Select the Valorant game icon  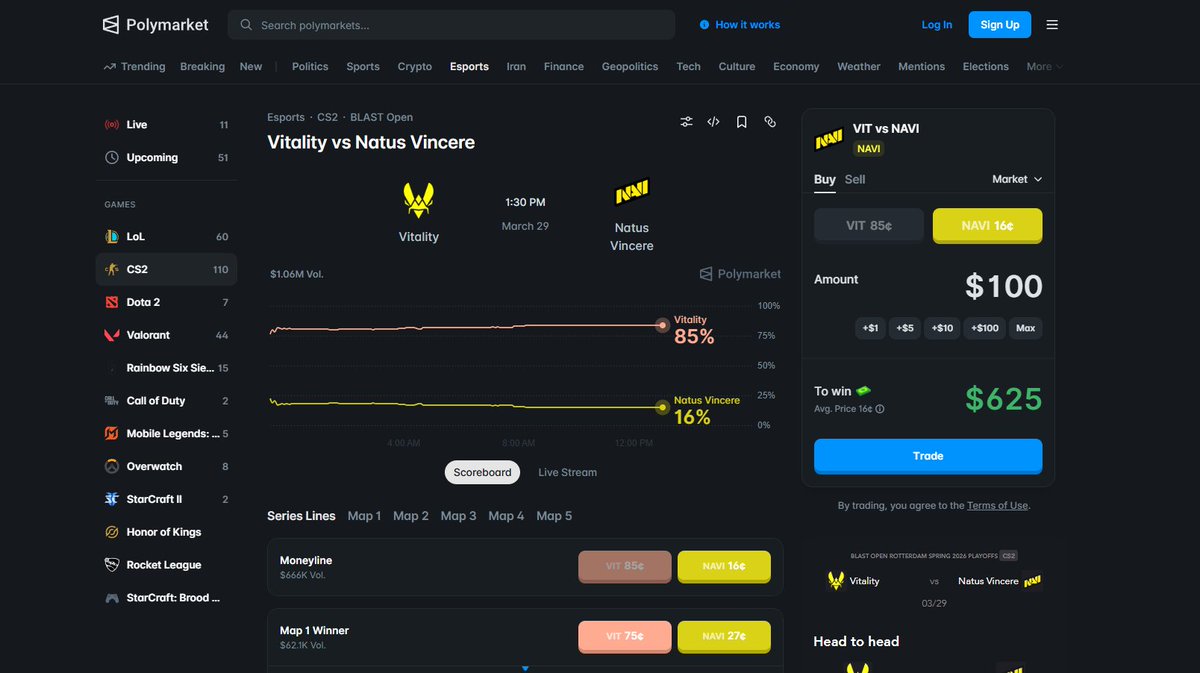112,335
